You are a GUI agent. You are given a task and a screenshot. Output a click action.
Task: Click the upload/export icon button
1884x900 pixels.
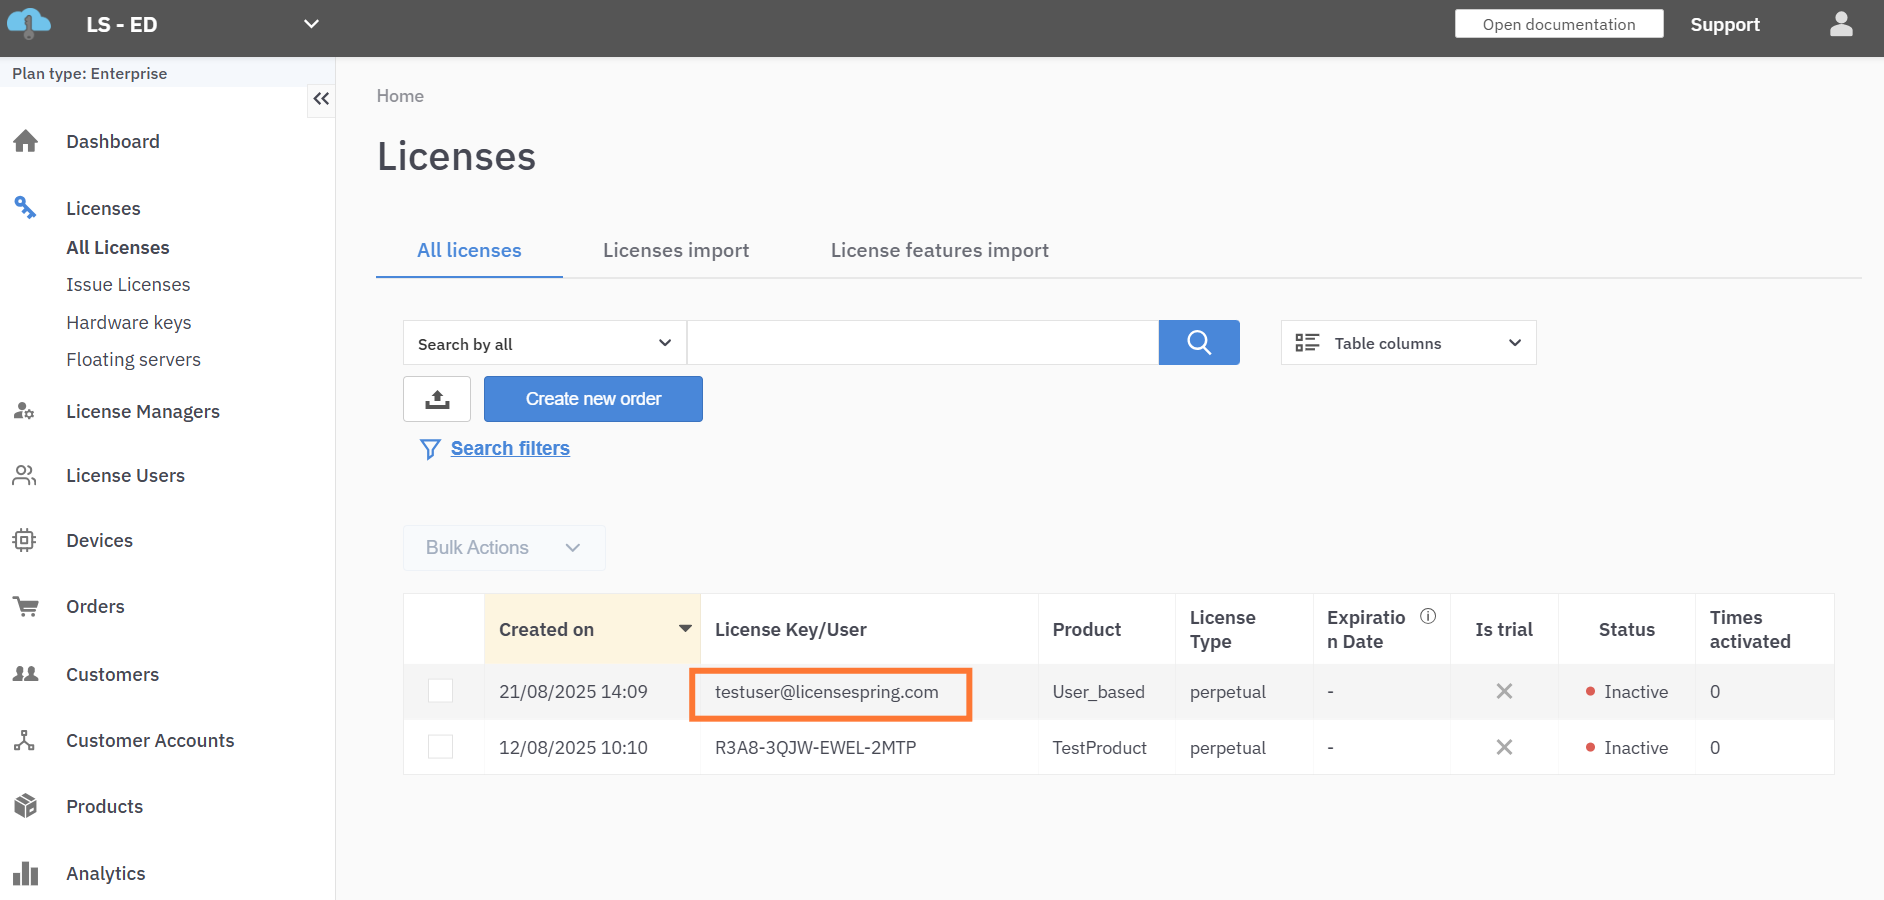[x=437, y=399]
